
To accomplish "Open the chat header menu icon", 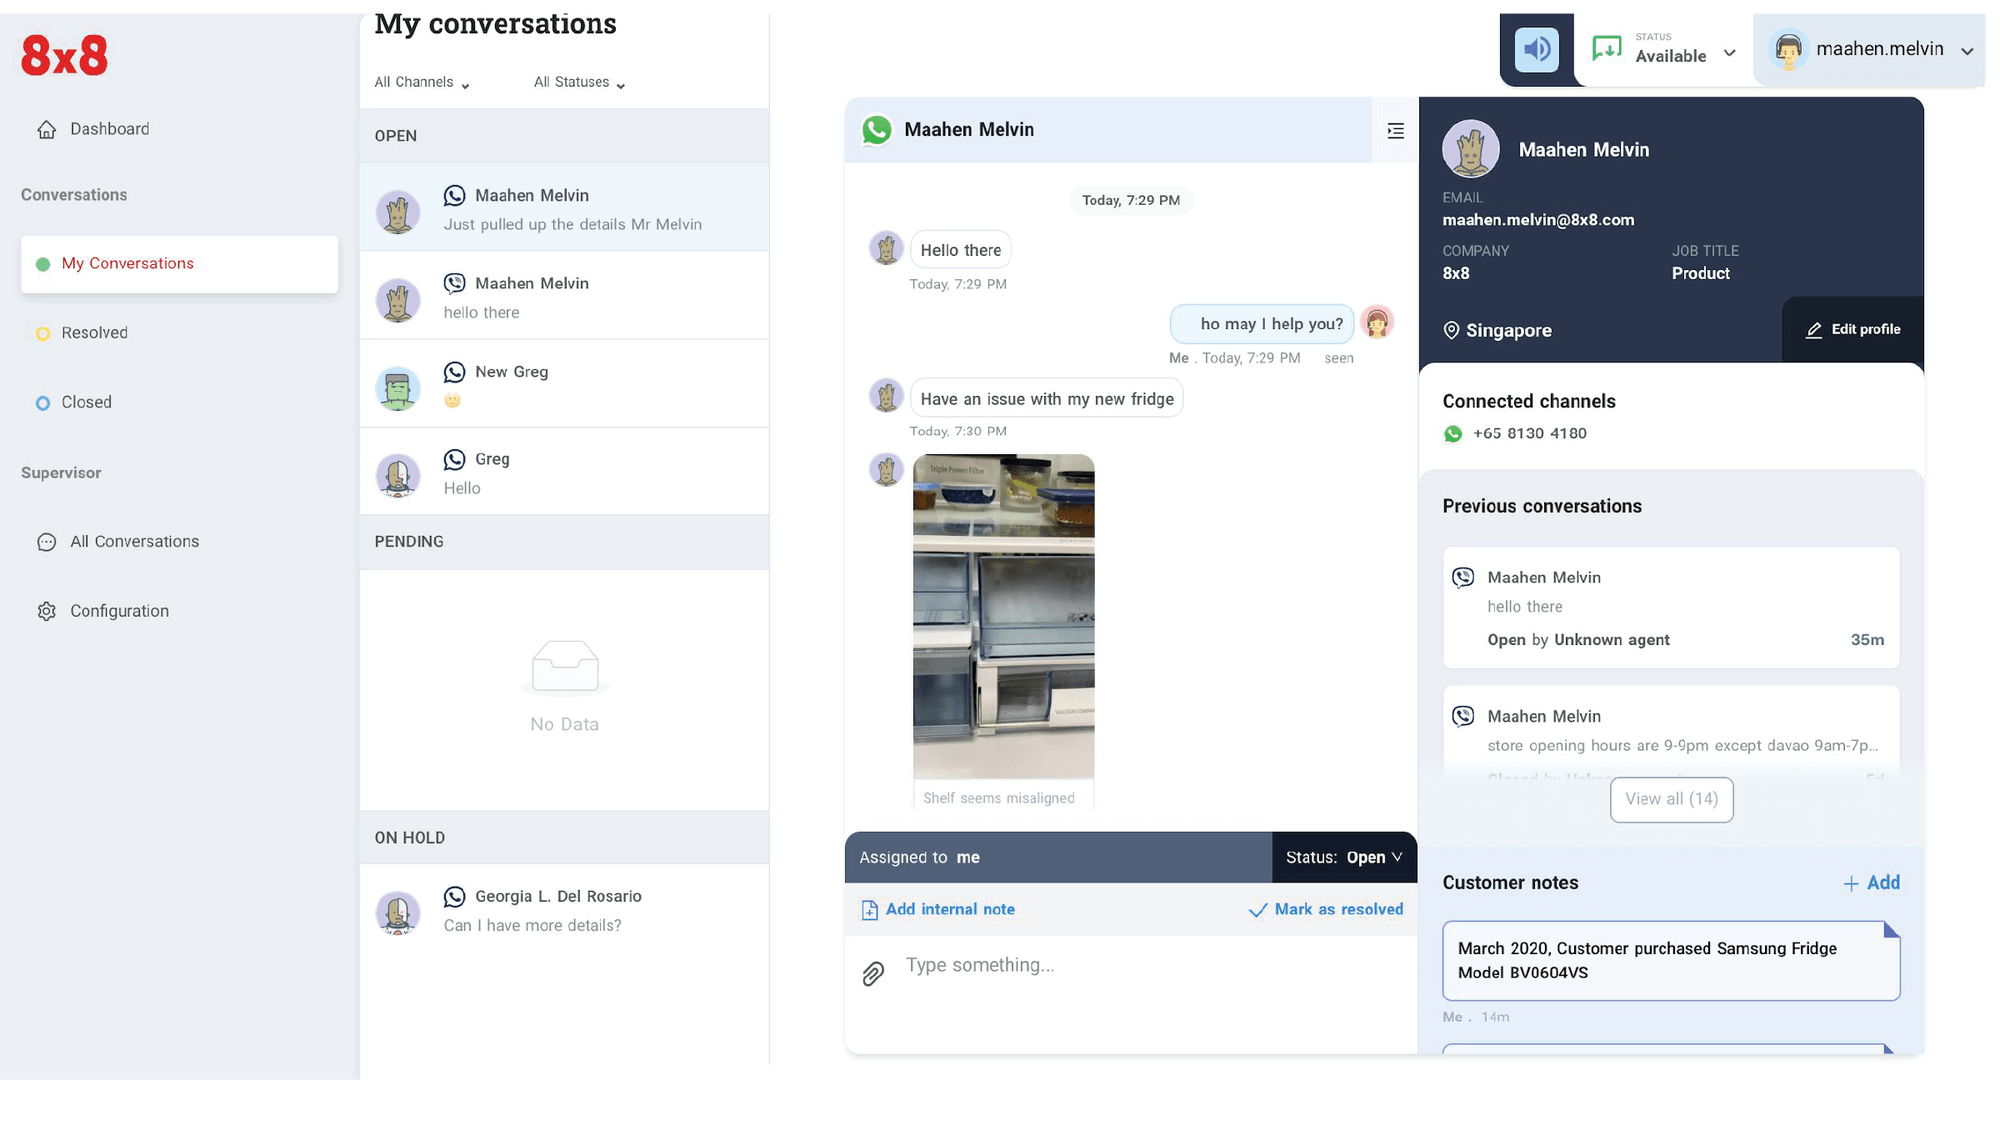I will click(1395, 131).
